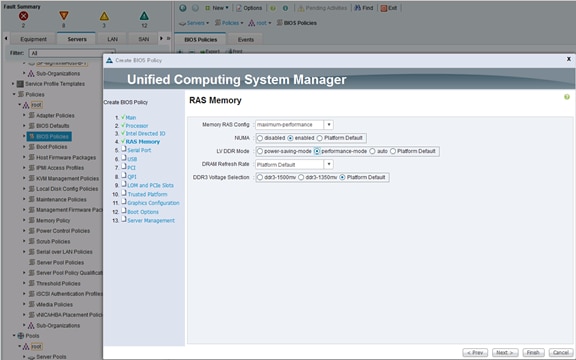Open Memory RAS Config dropdown

pyautogui.click(x=329, y=125)
